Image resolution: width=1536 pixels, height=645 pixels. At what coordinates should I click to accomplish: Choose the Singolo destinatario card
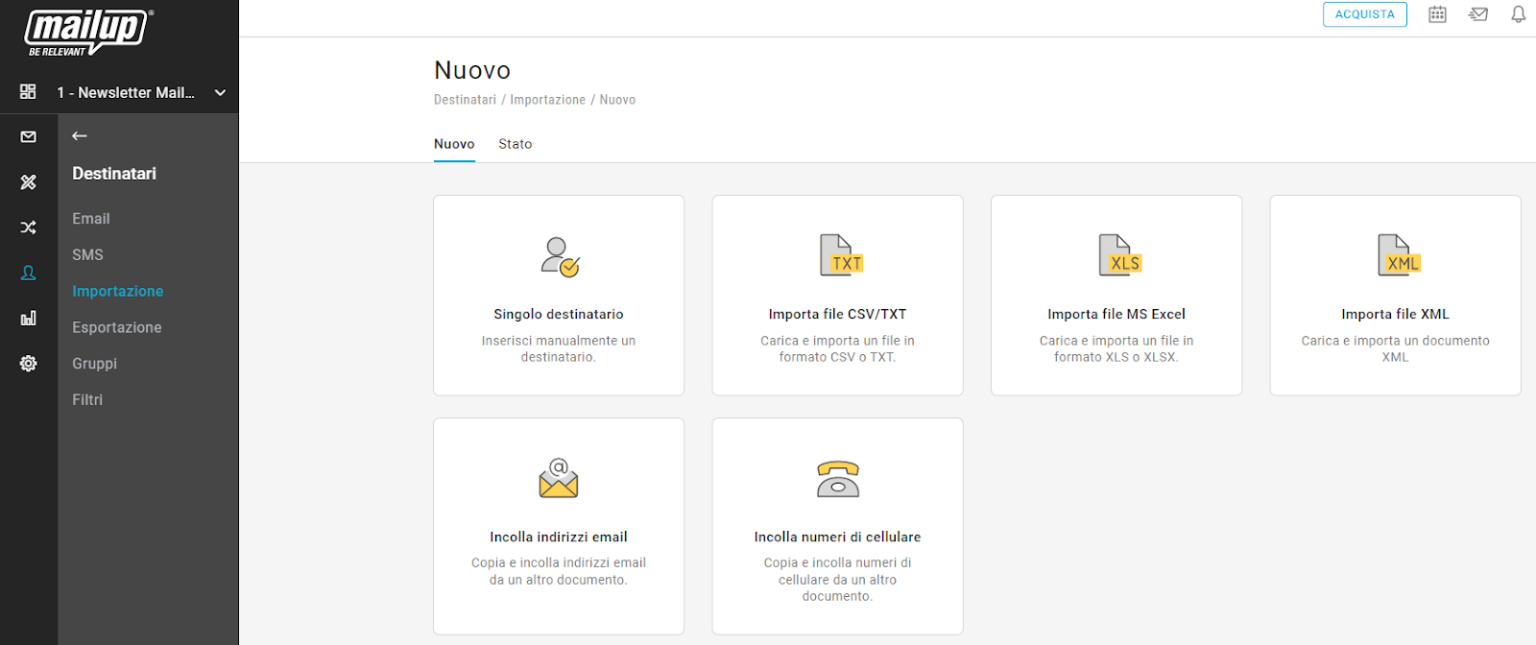558,295
